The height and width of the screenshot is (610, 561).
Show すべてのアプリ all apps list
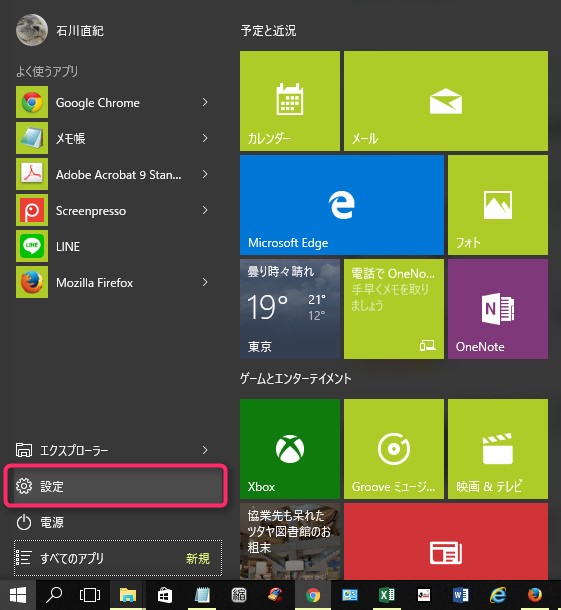pyautogui.click(x=118, y=558)
